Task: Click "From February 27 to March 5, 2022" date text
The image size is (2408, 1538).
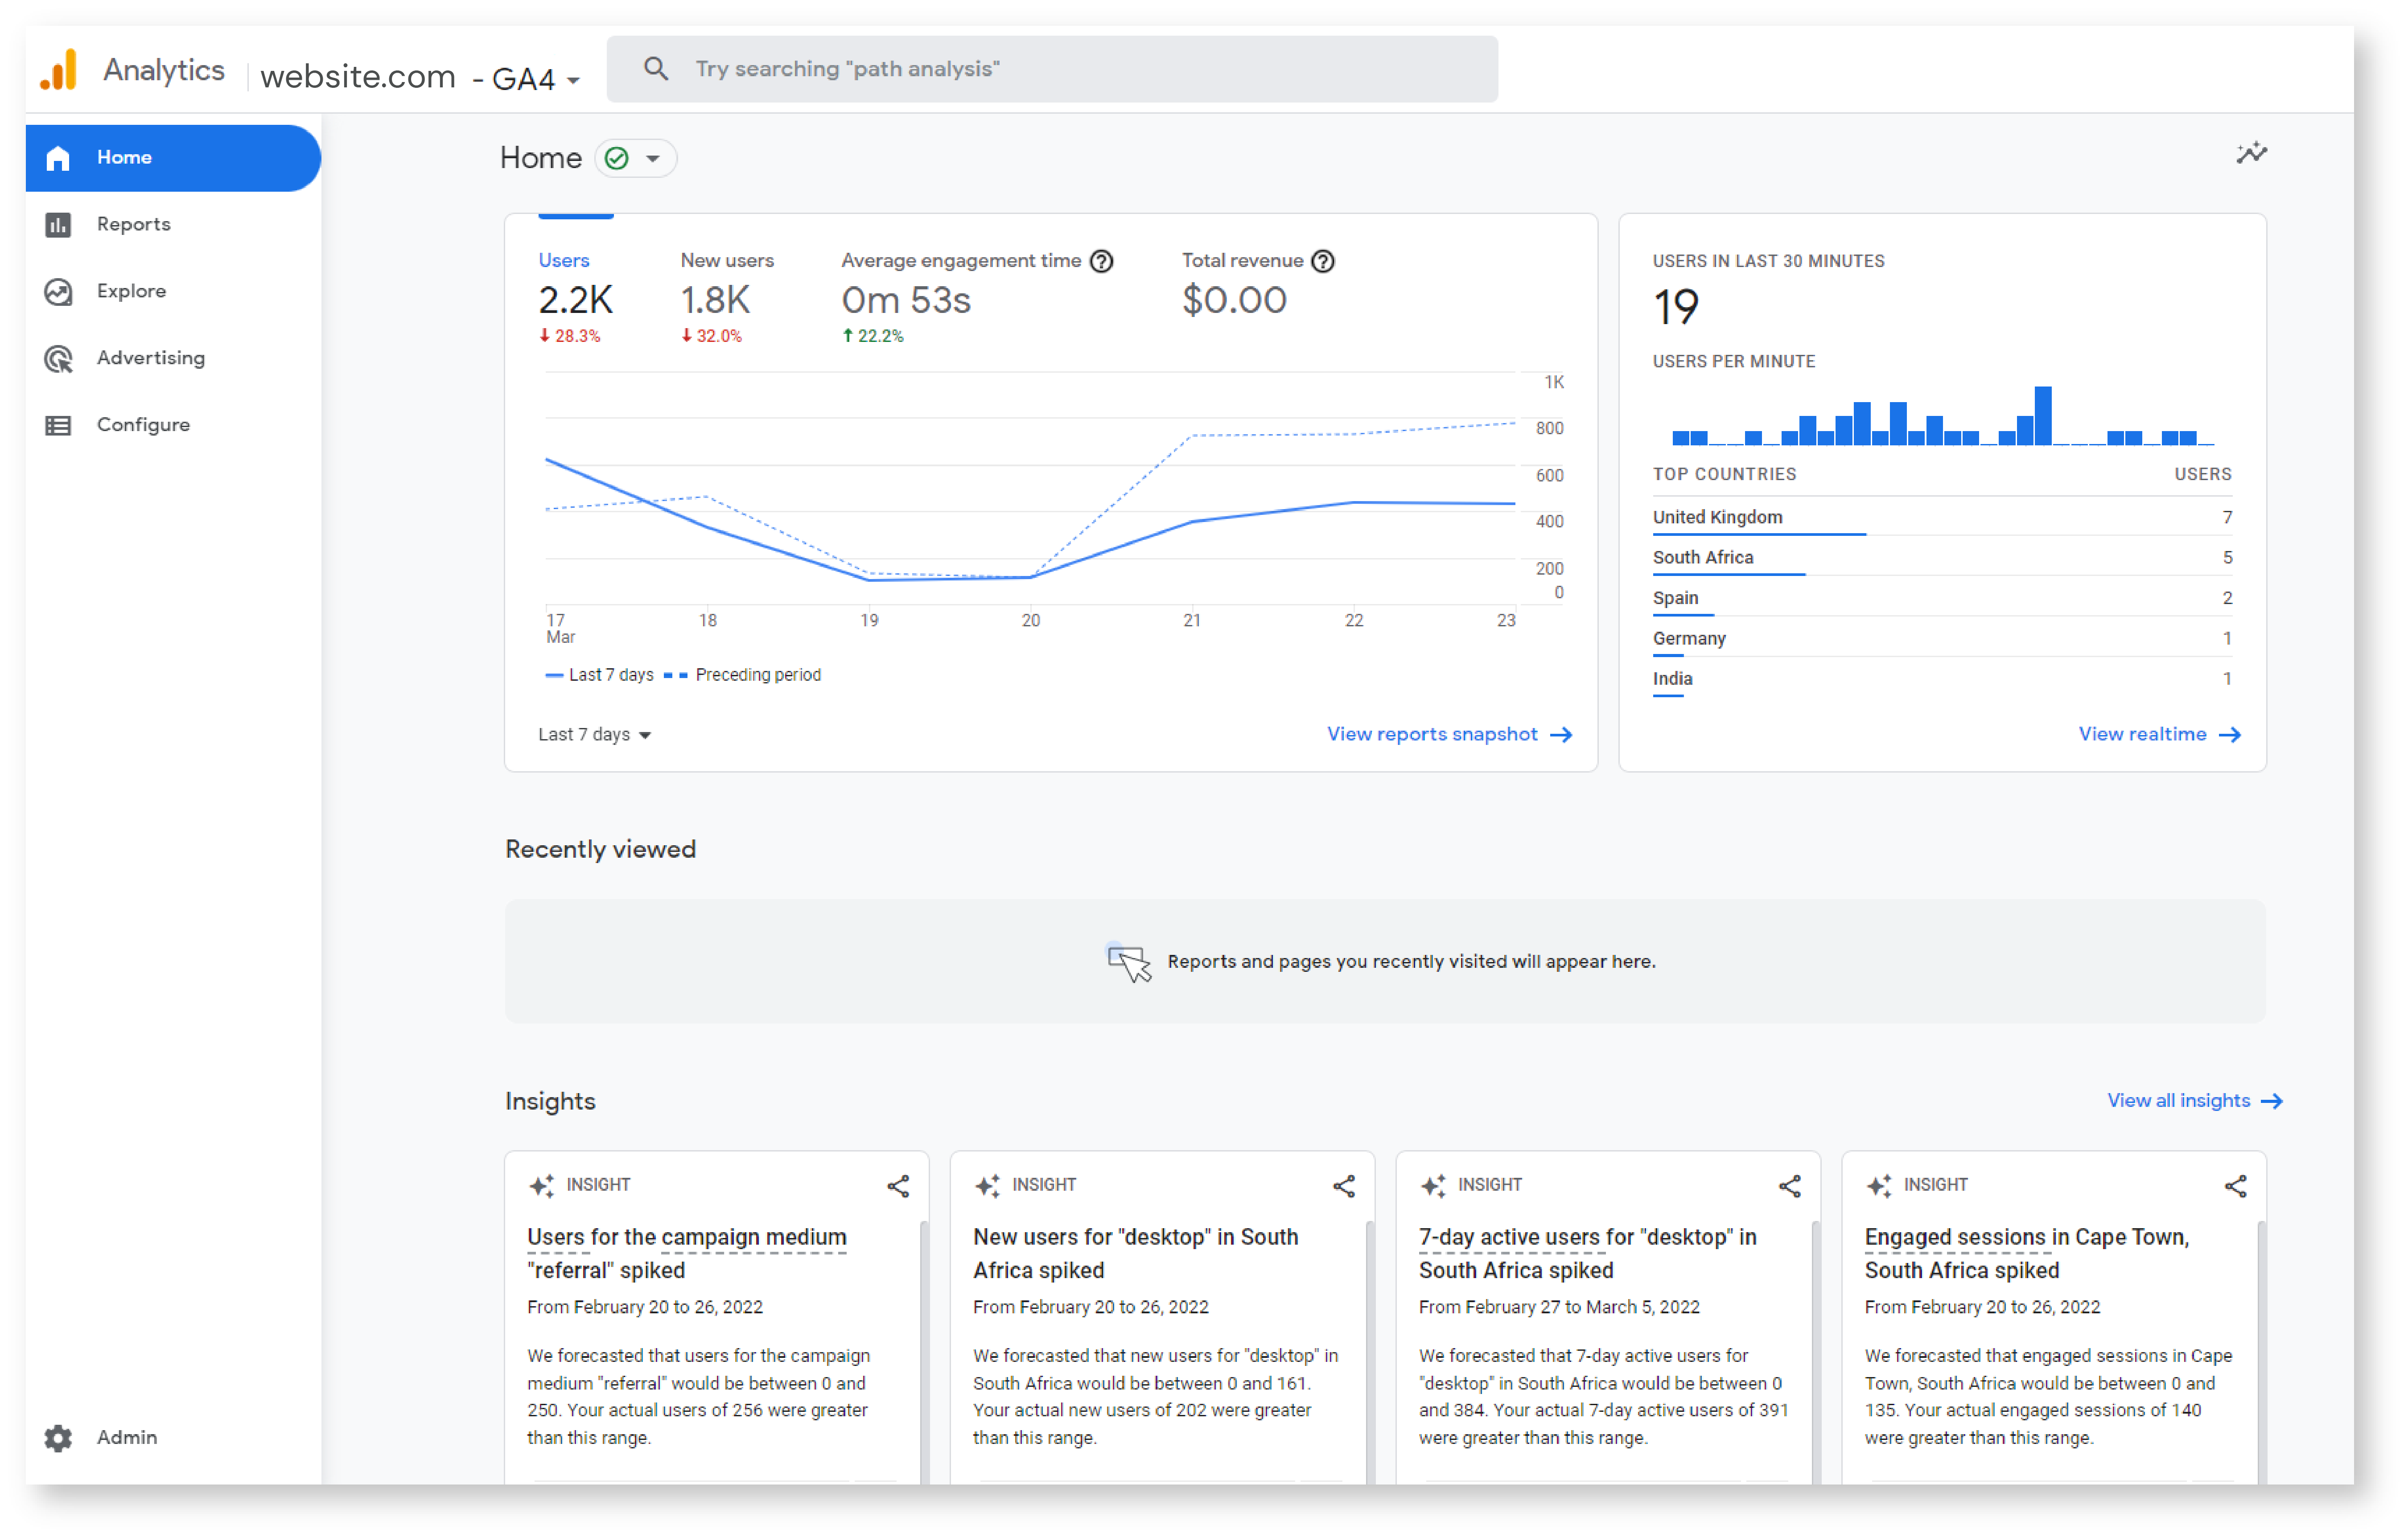Action: tap(1559, 1307)
